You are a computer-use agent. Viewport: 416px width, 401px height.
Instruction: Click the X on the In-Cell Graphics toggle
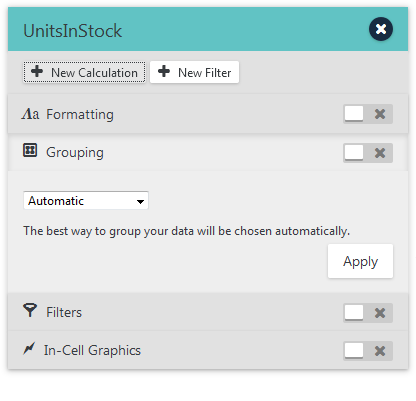coord(380,351)
